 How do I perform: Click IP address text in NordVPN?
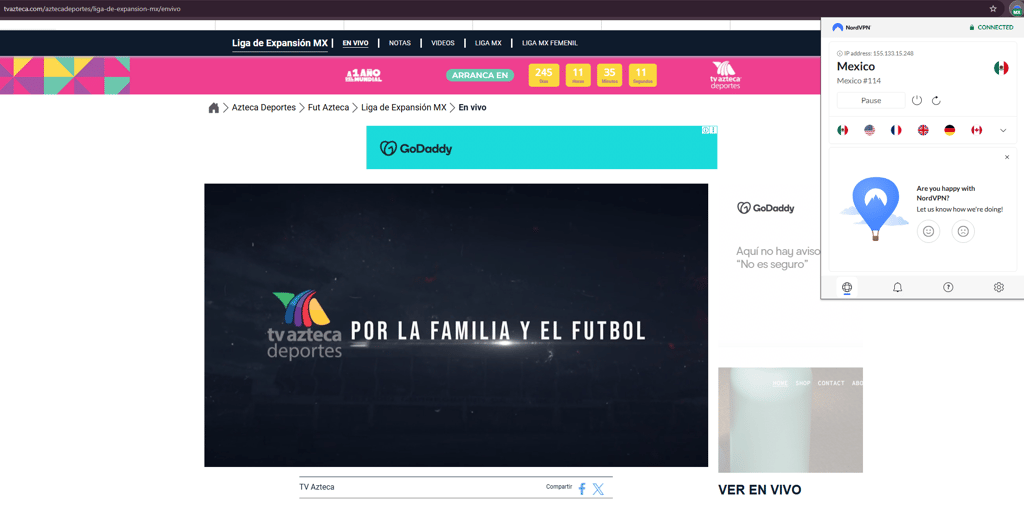(875, 53)
